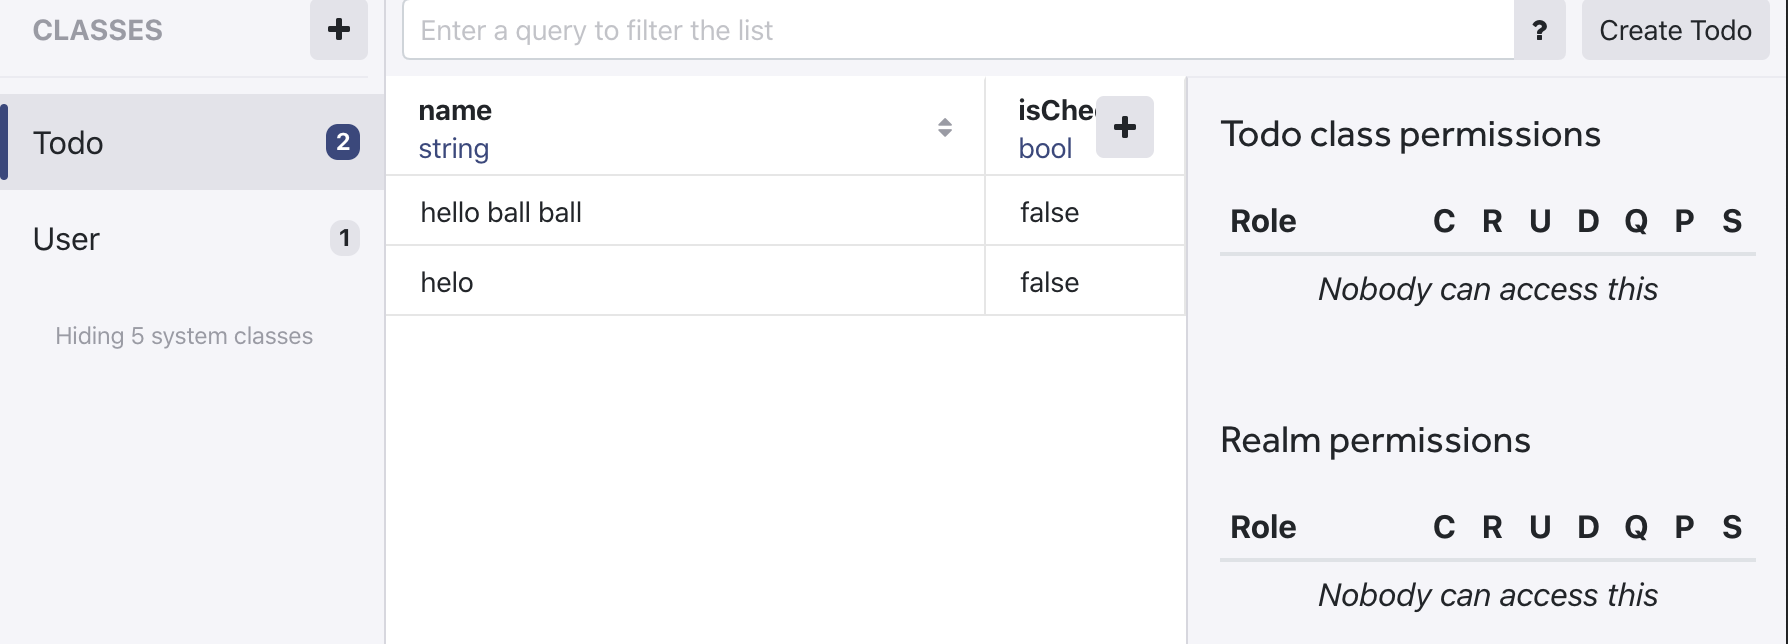Click the Todo count badge showing 2

[x=343, y=142]
